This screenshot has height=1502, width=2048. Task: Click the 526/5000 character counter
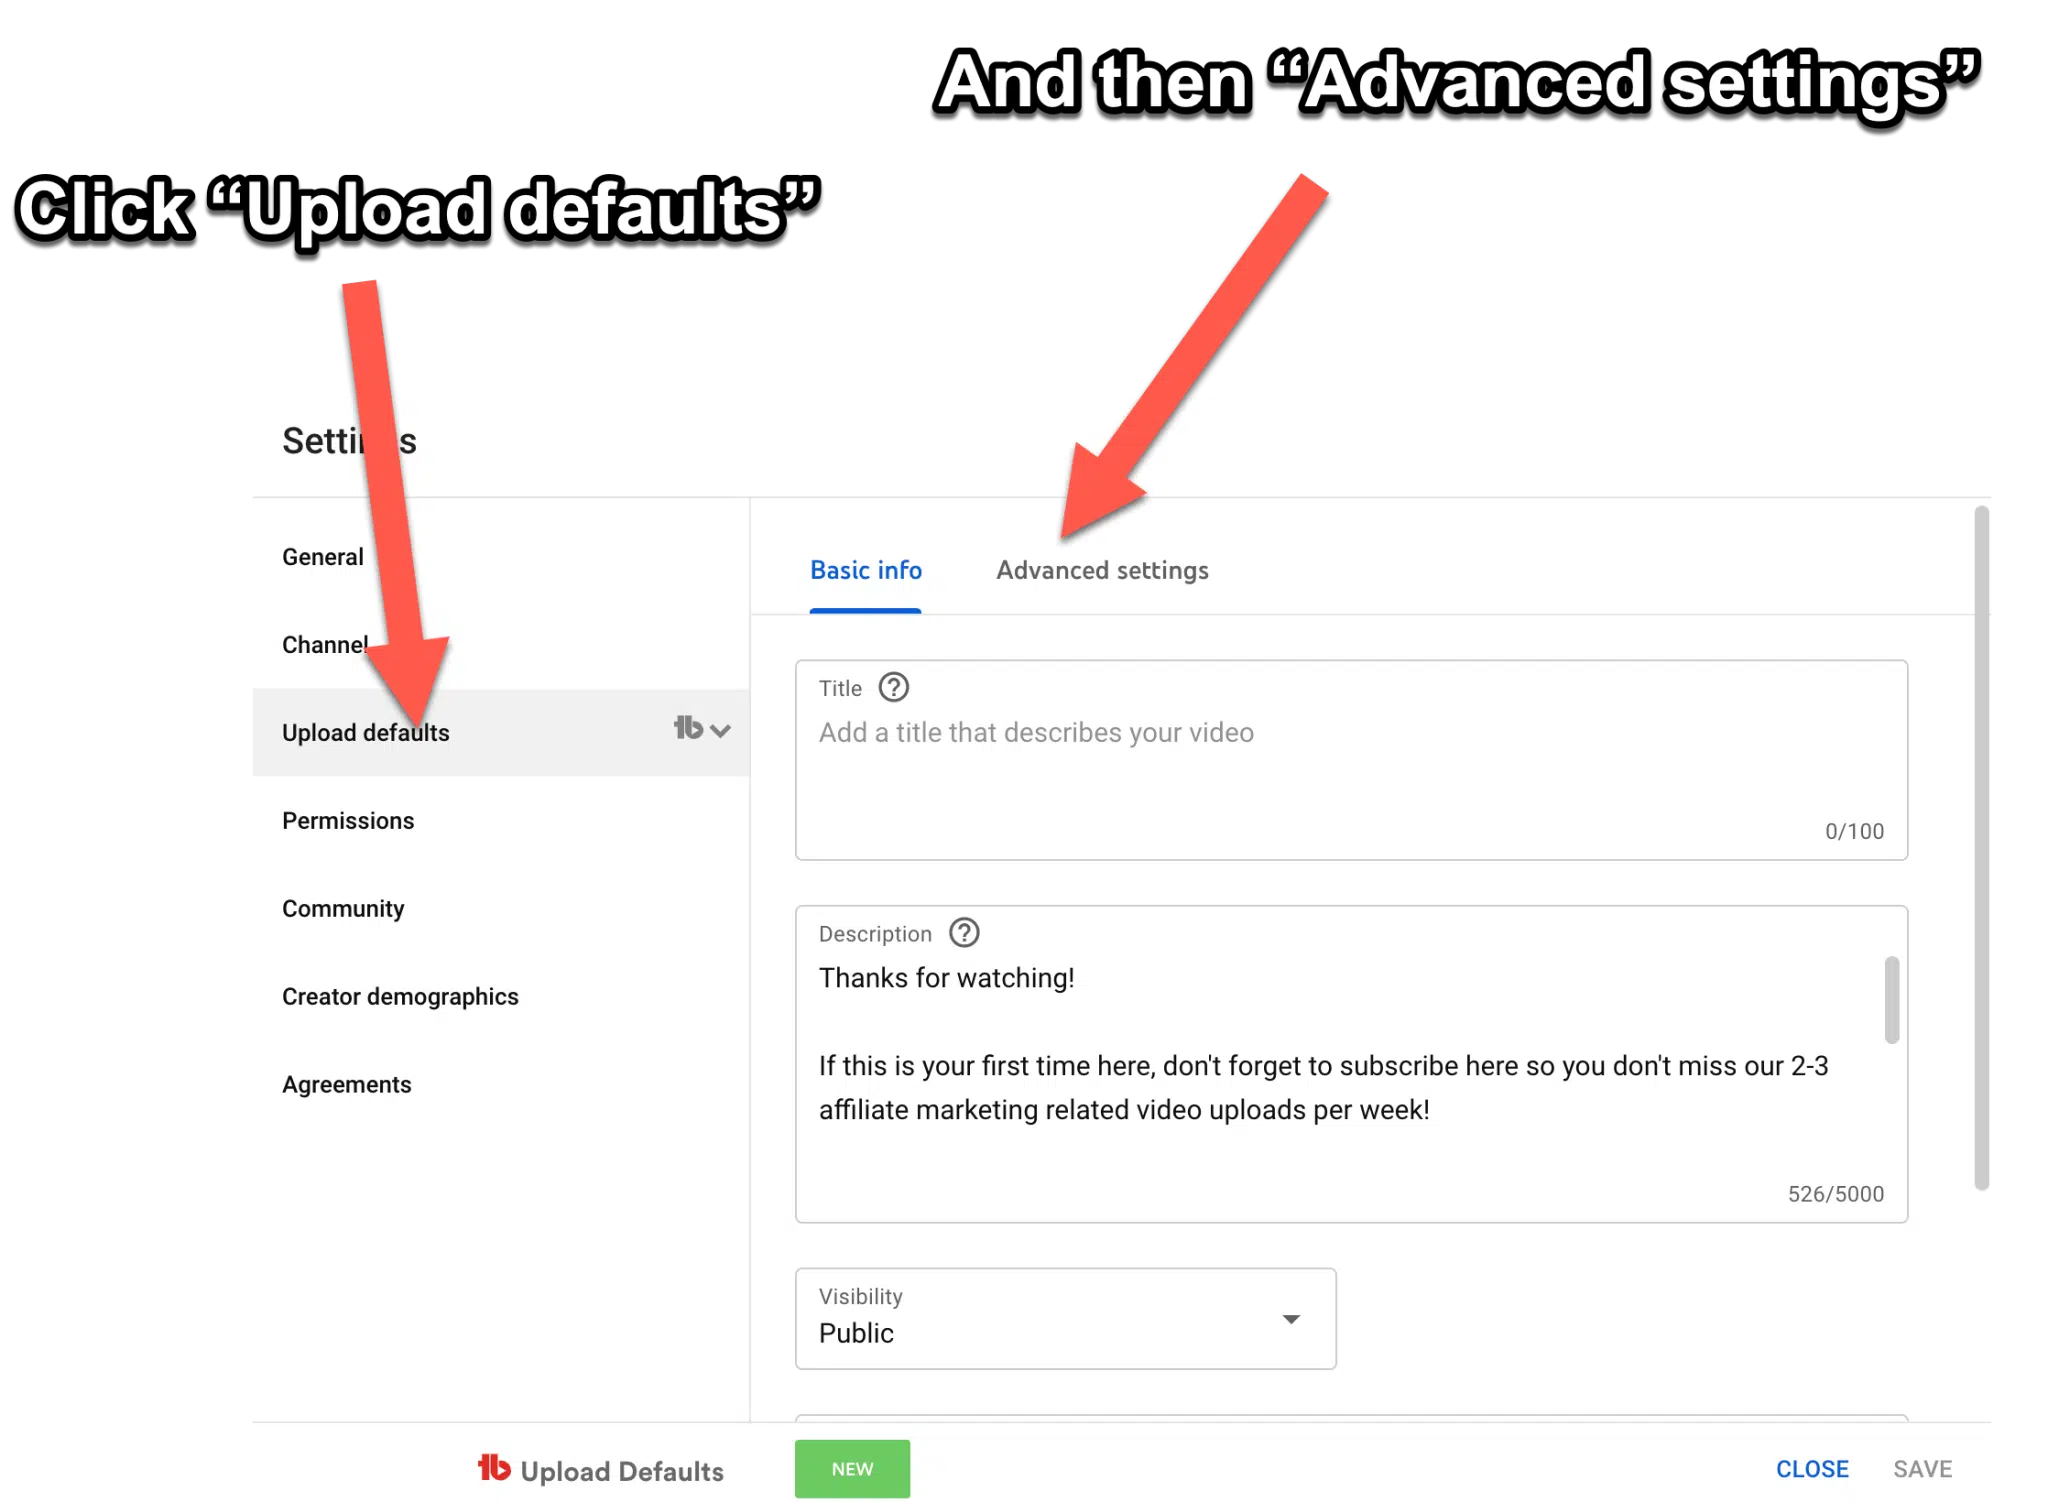click(x=1835, y=1194)
